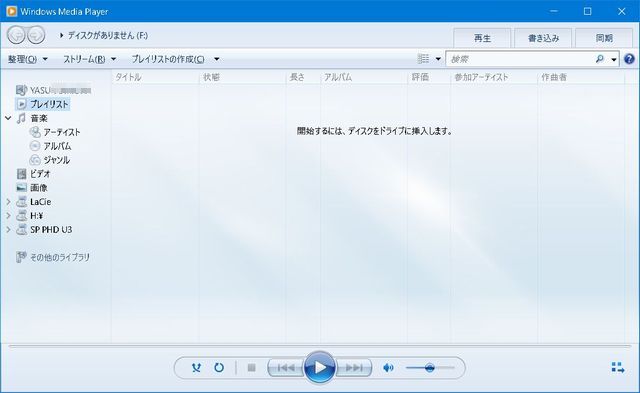The image size is (640, 393).
Task: Click the artist icon beside アーティスト
Action: [x=35, y=132]
